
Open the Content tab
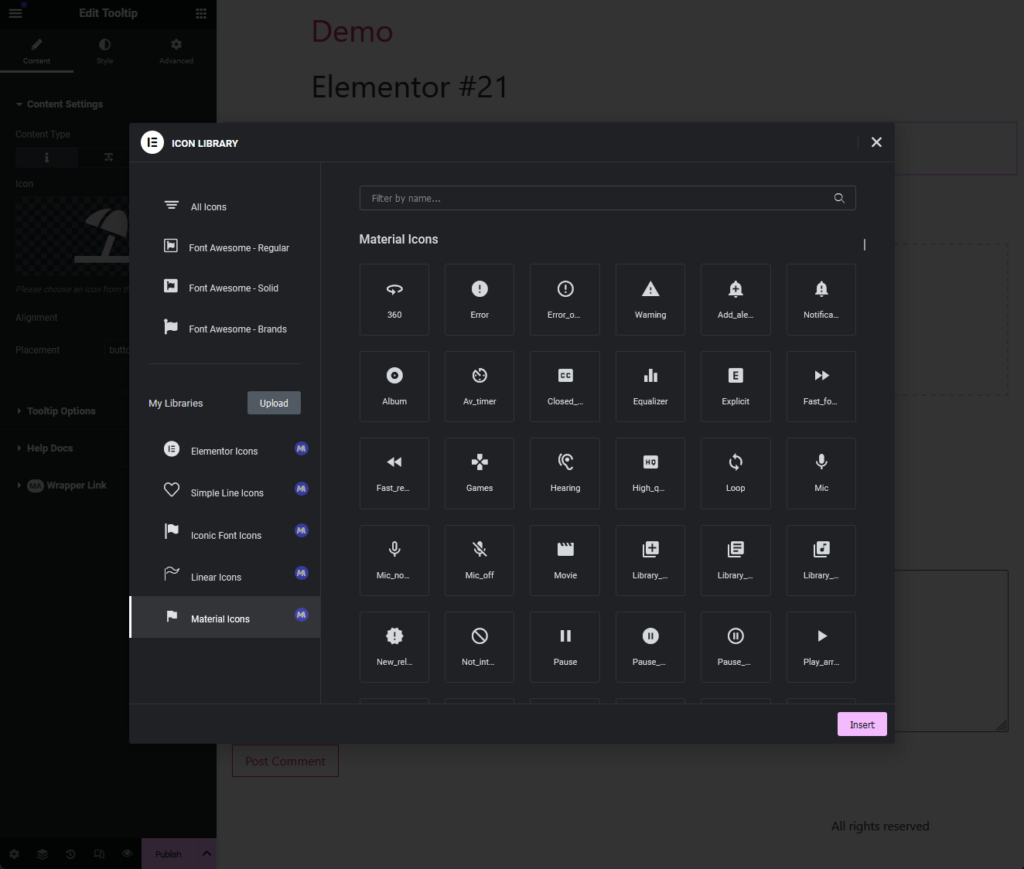[37, 51]
